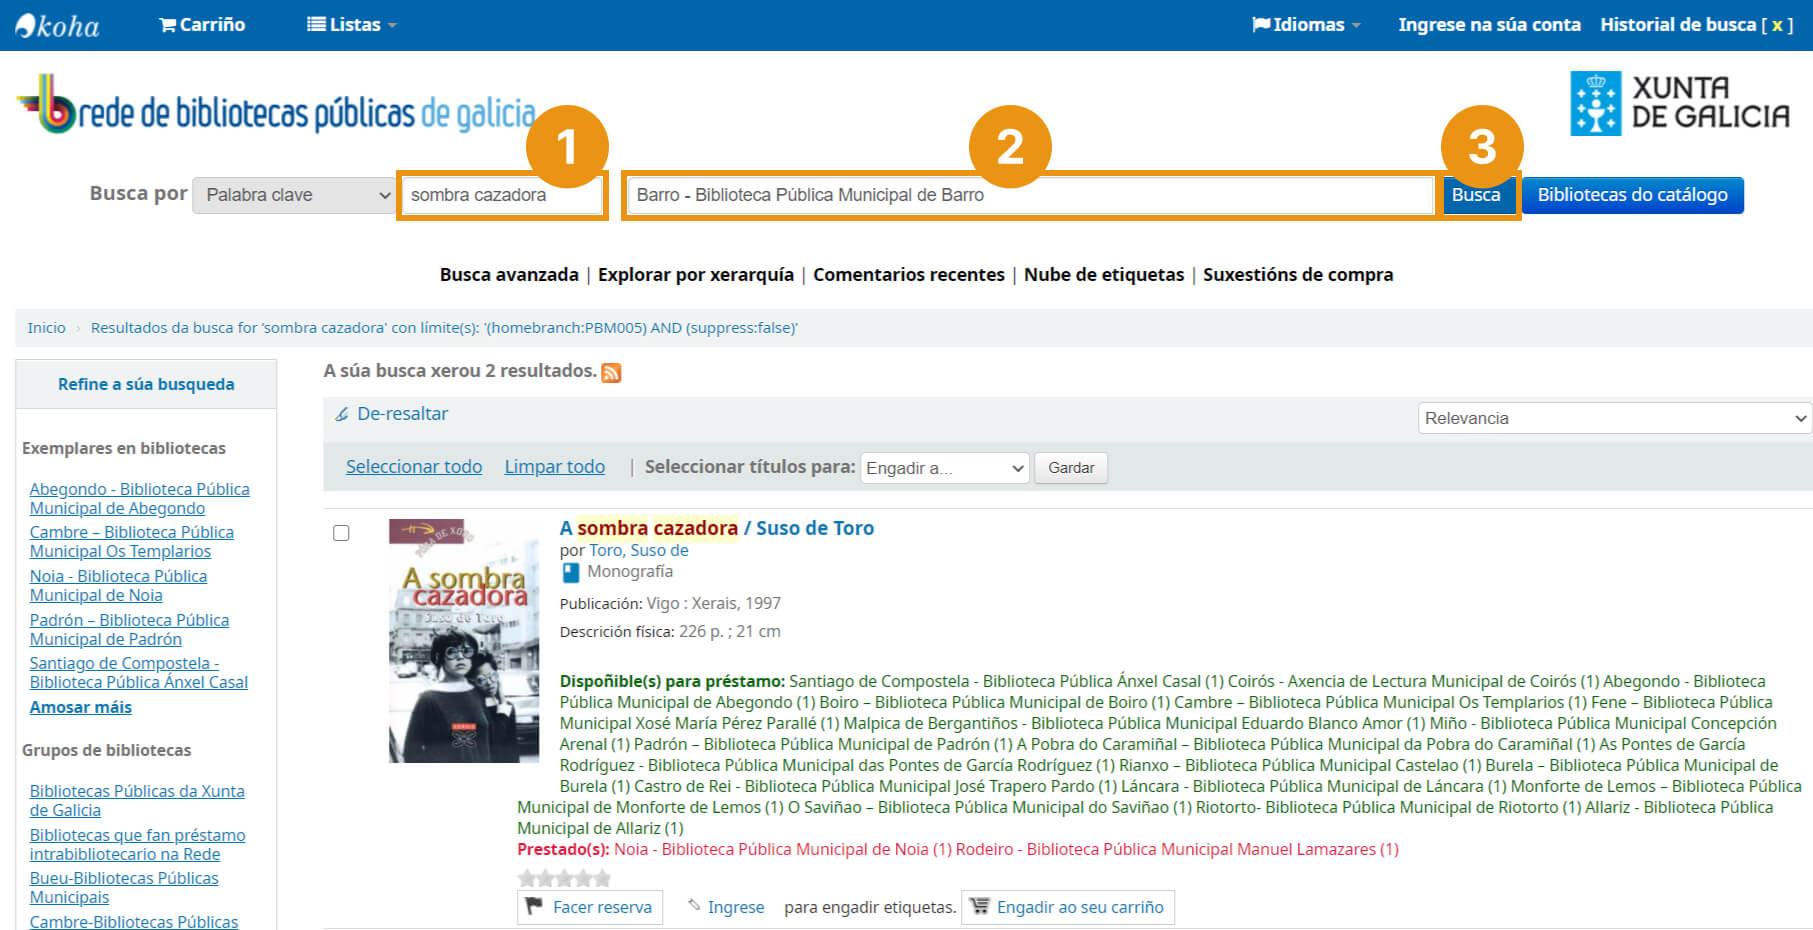This screenshot has width=1813, height=930.
Task: Expand the Engadir a... dropdown
Action: tap(944, 468)
